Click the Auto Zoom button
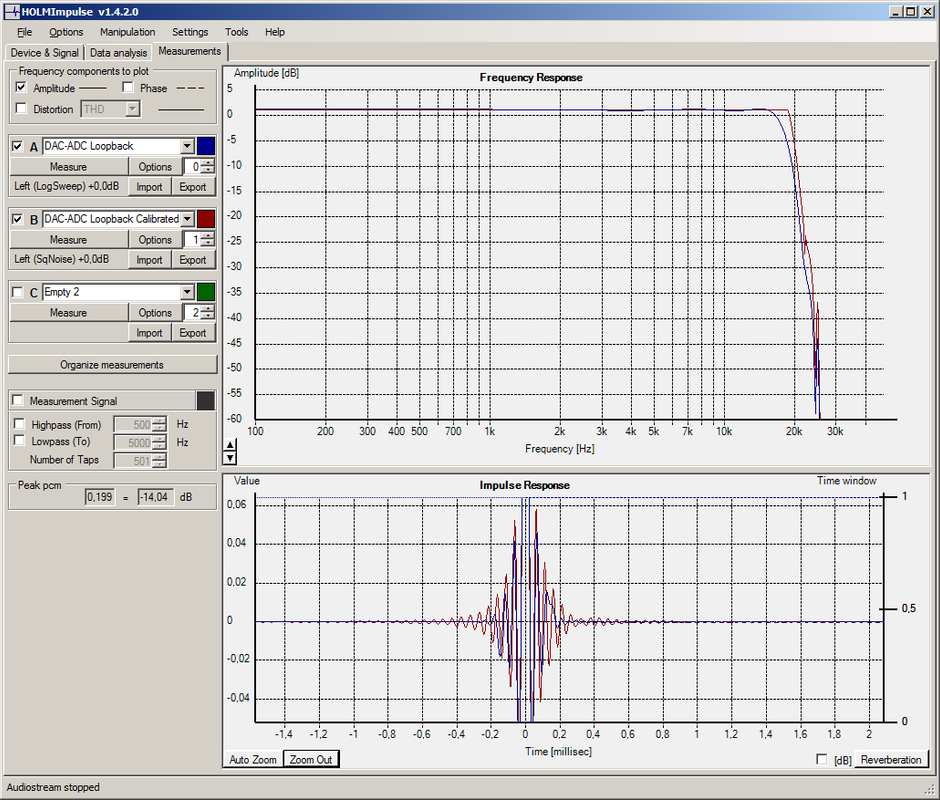This screenshot has width=940, height=800. pos(253,760)
